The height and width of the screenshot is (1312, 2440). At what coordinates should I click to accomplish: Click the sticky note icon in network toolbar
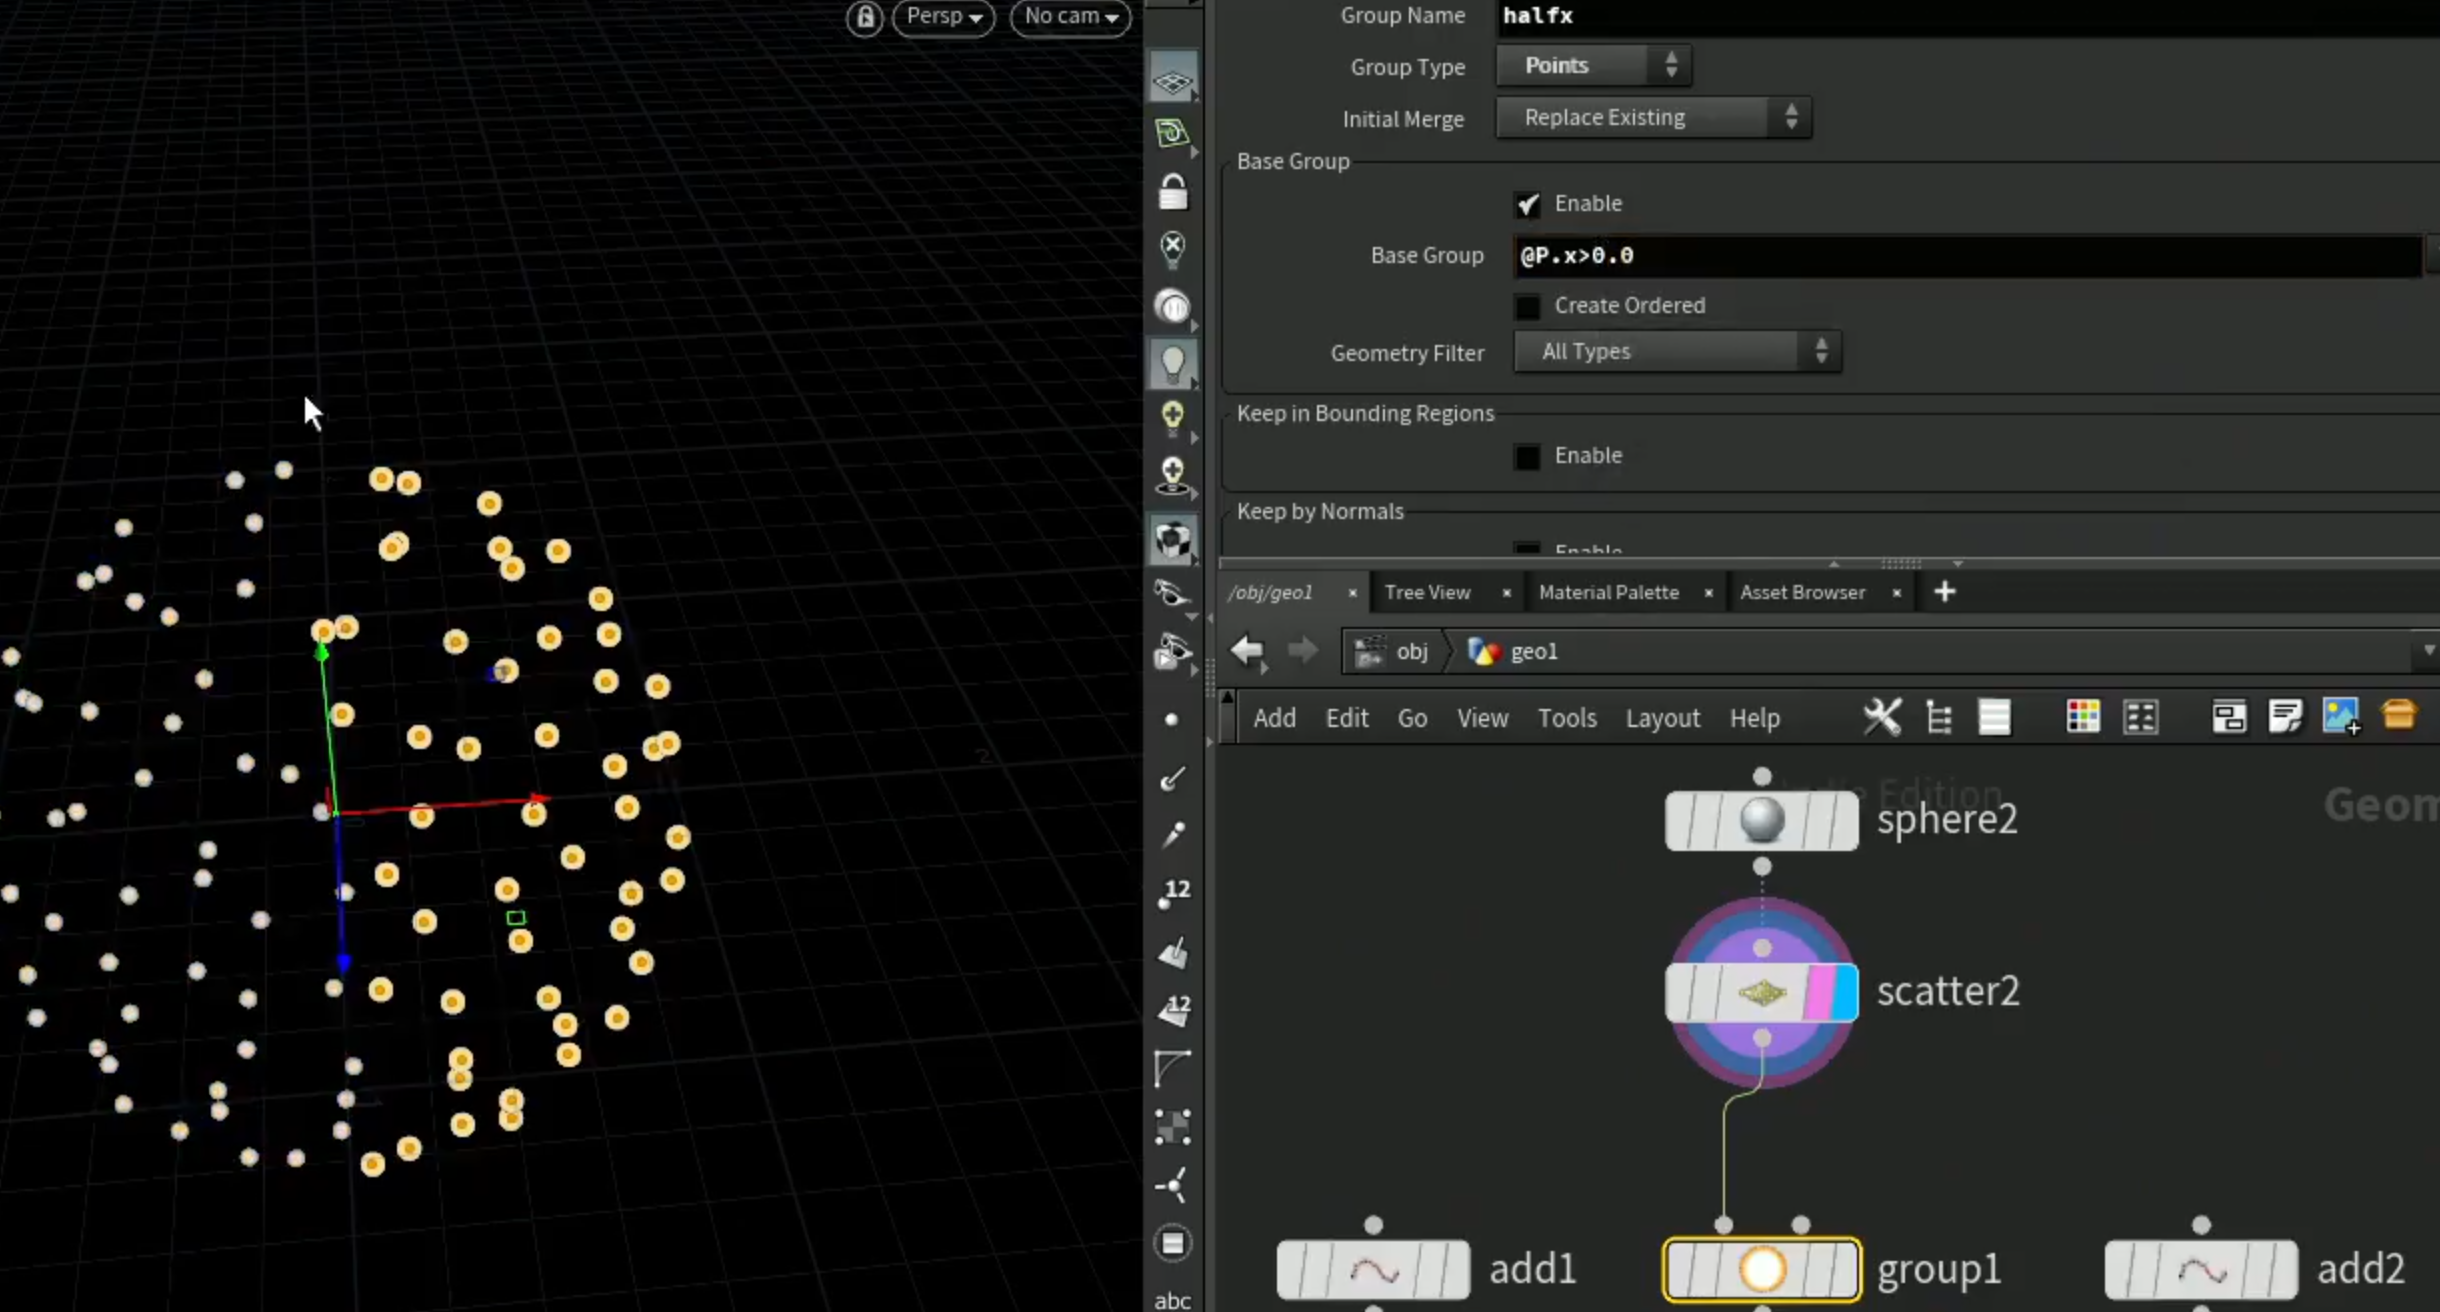pyautogui.click(x=2285, y=717)
